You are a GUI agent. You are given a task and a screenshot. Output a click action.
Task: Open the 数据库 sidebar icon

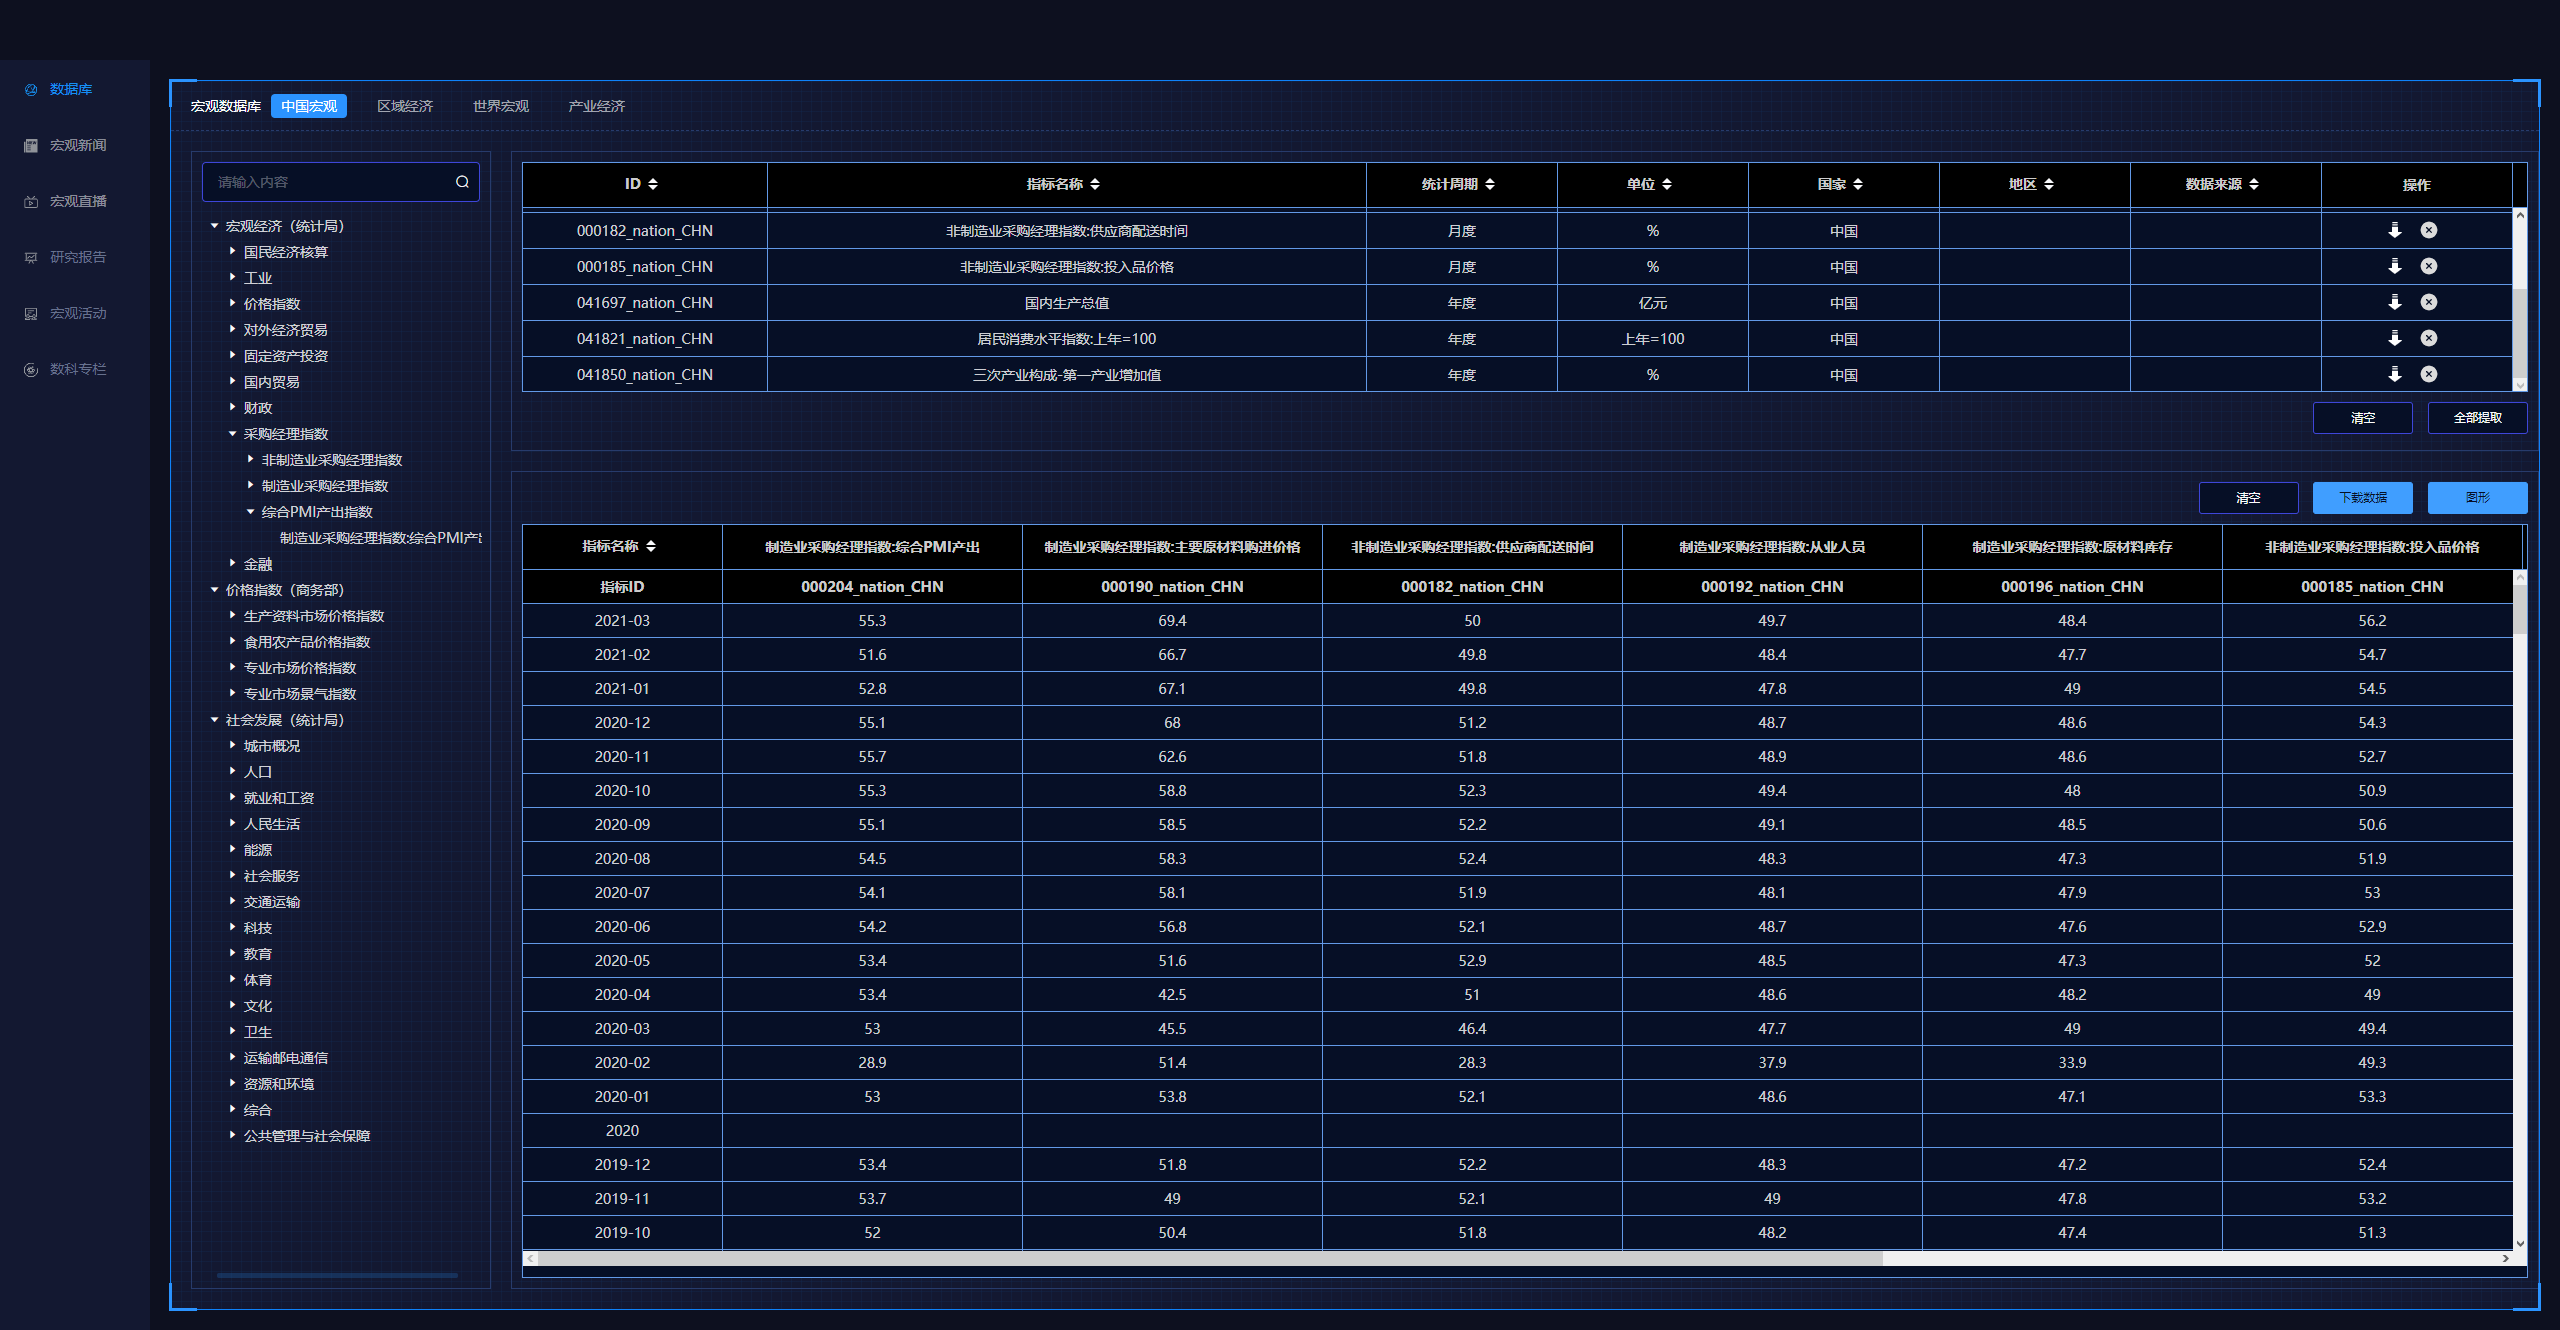pos(31,90)
